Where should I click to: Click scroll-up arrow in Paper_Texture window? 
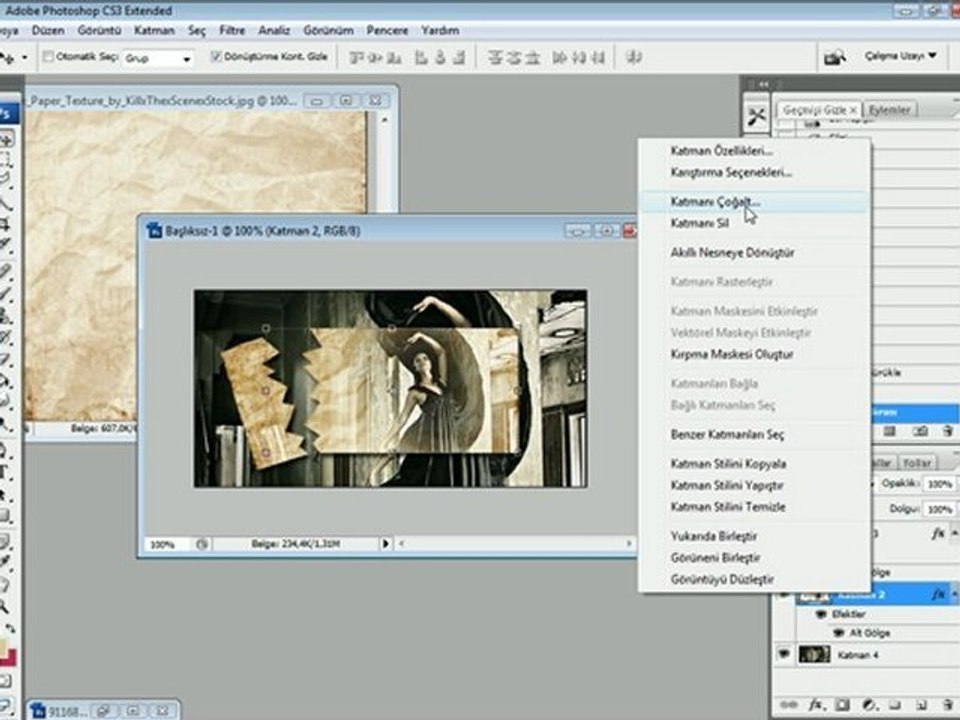[384, 119]
